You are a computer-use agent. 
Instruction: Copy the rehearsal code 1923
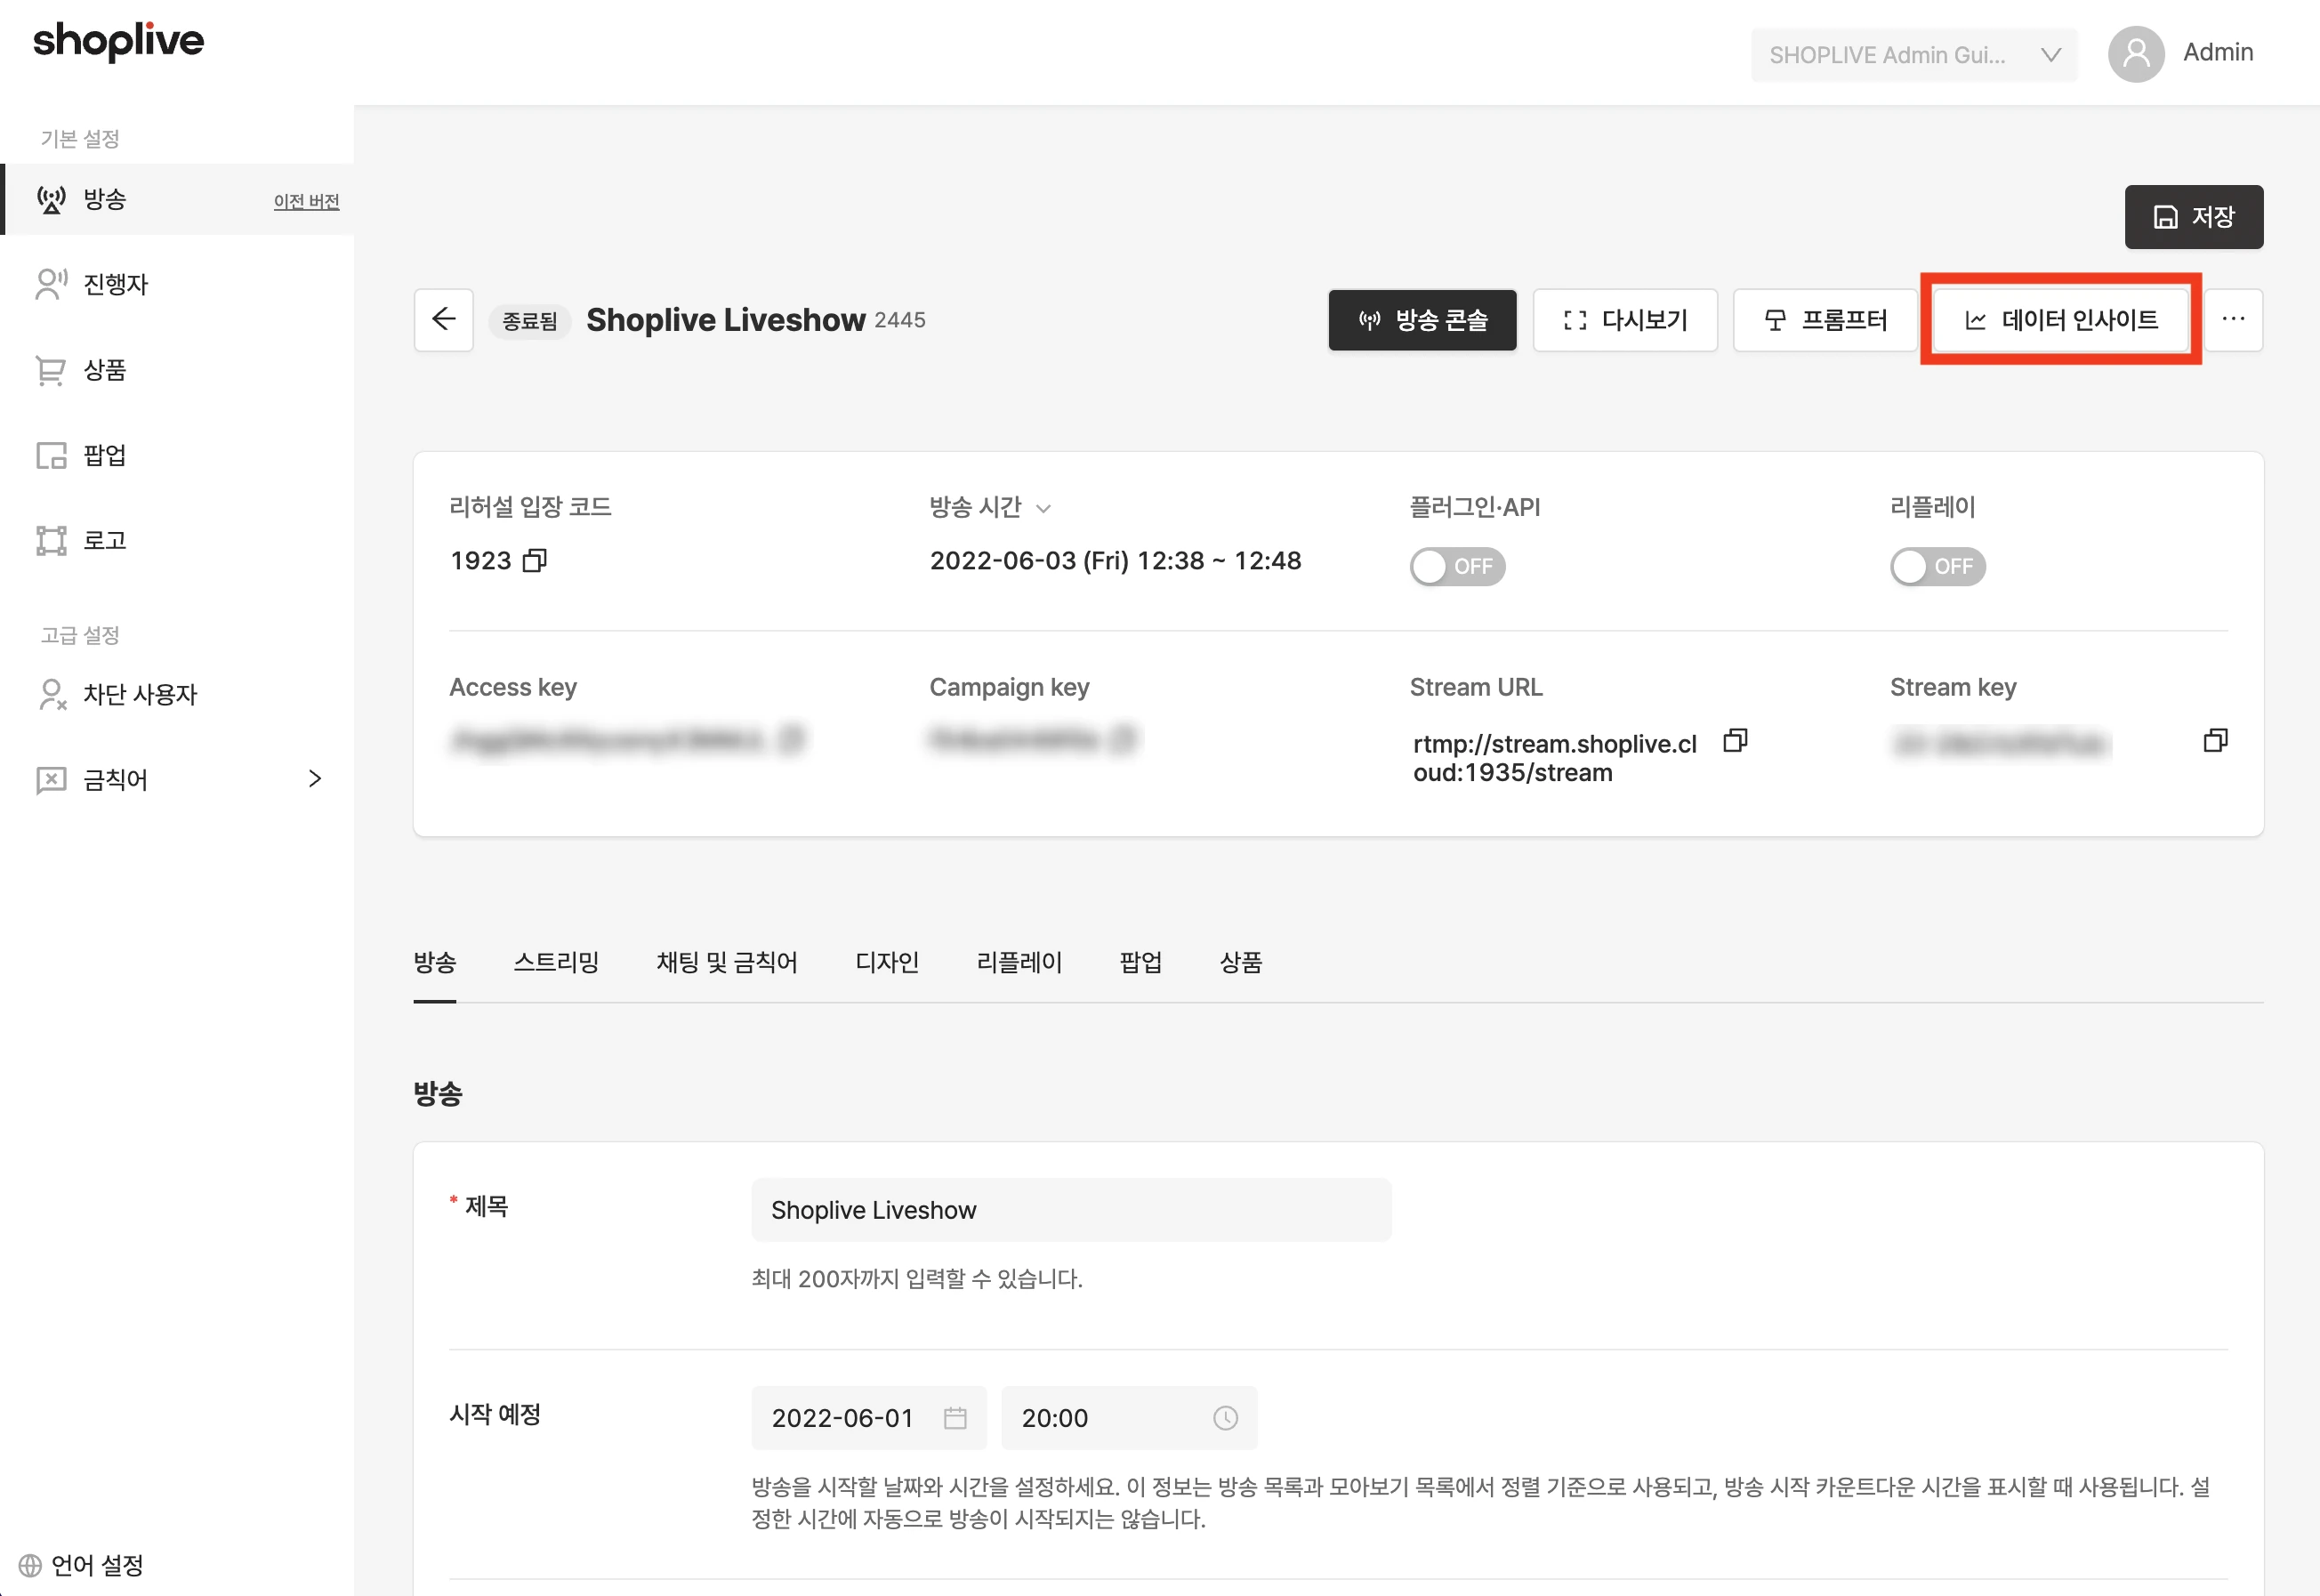535,560
